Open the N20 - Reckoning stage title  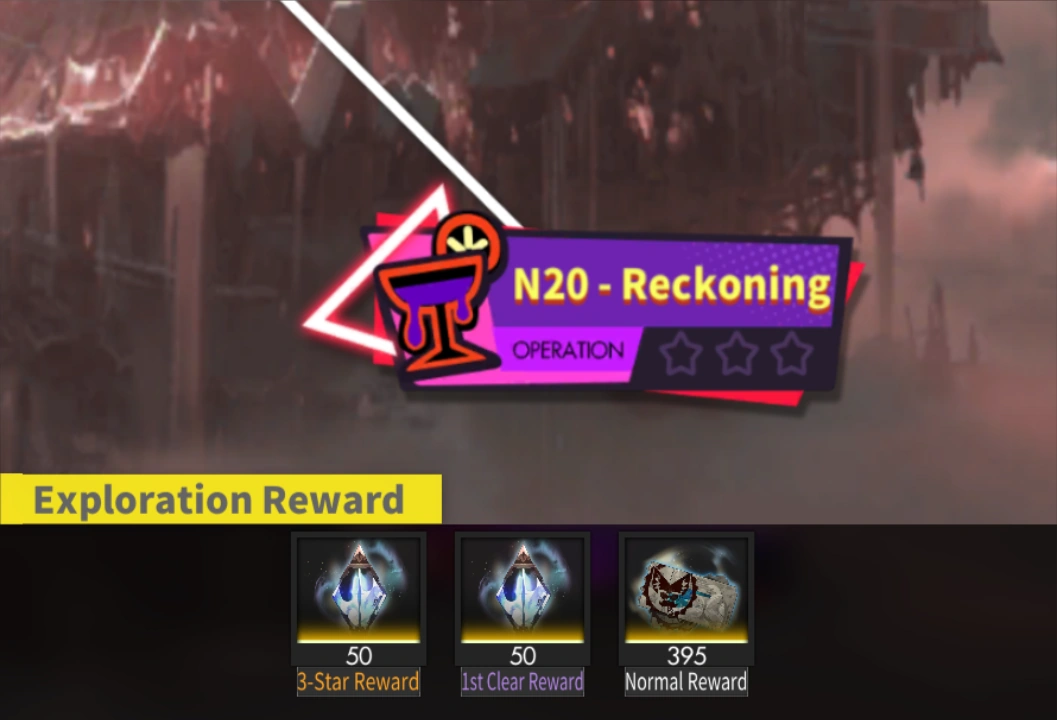pyautogui.click(x=671, y=284)
